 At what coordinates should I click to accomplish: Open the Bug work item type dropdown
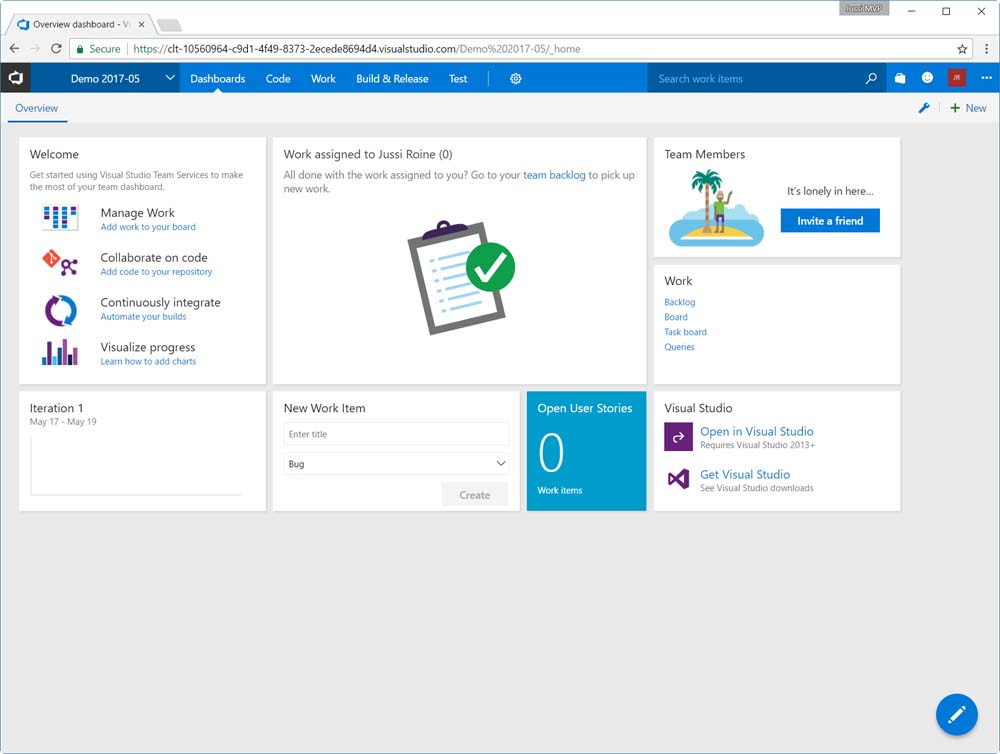point(396,464)
